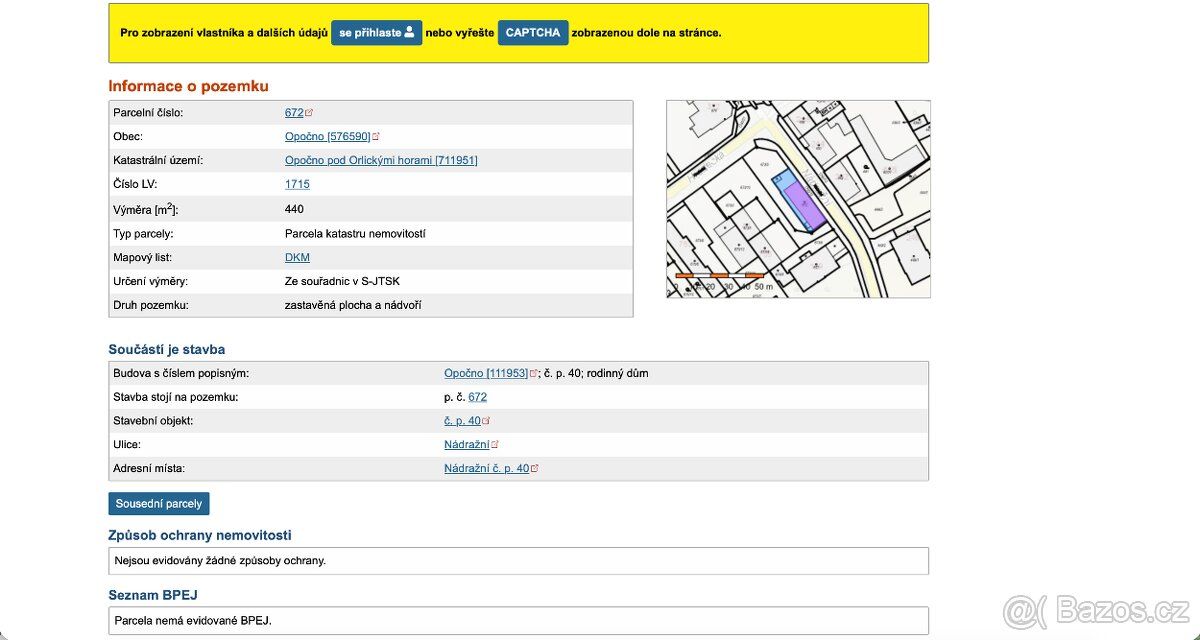1200x640 pixels.
Task: Click the external link icon beside parcel 672
Action: [309, 113]
